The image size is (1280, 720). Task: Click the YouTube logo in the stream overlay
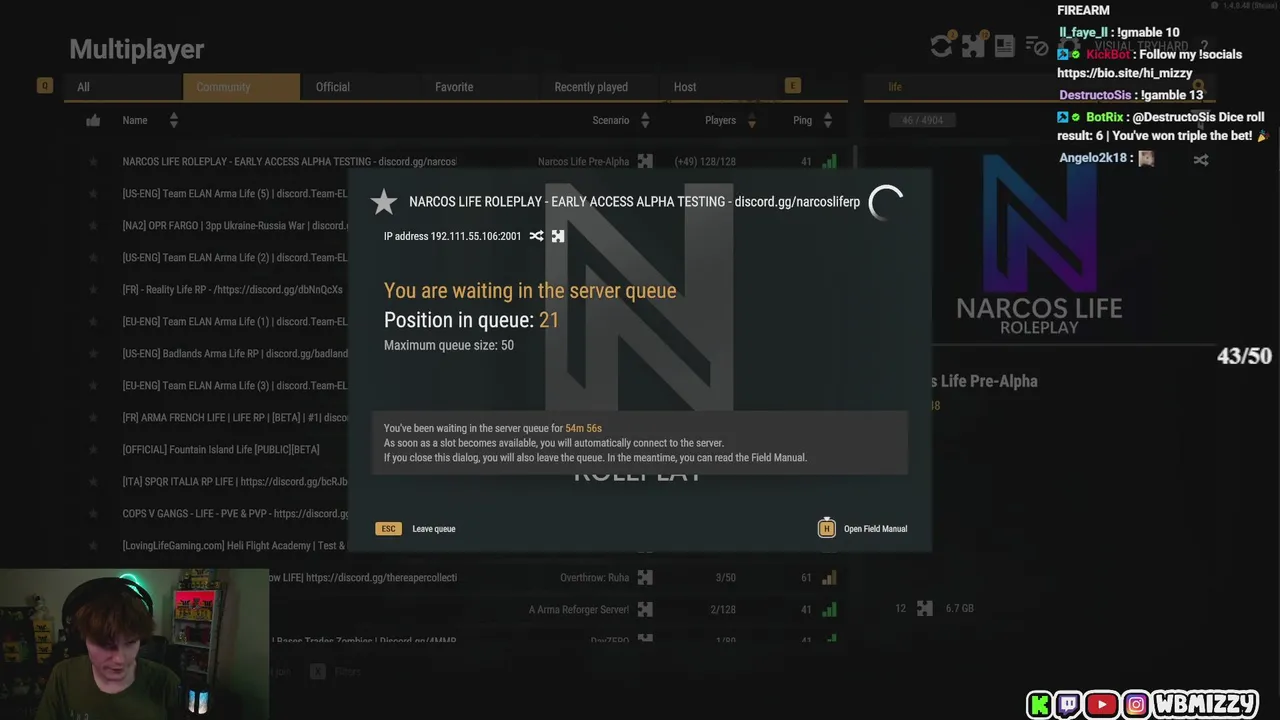1102,704
